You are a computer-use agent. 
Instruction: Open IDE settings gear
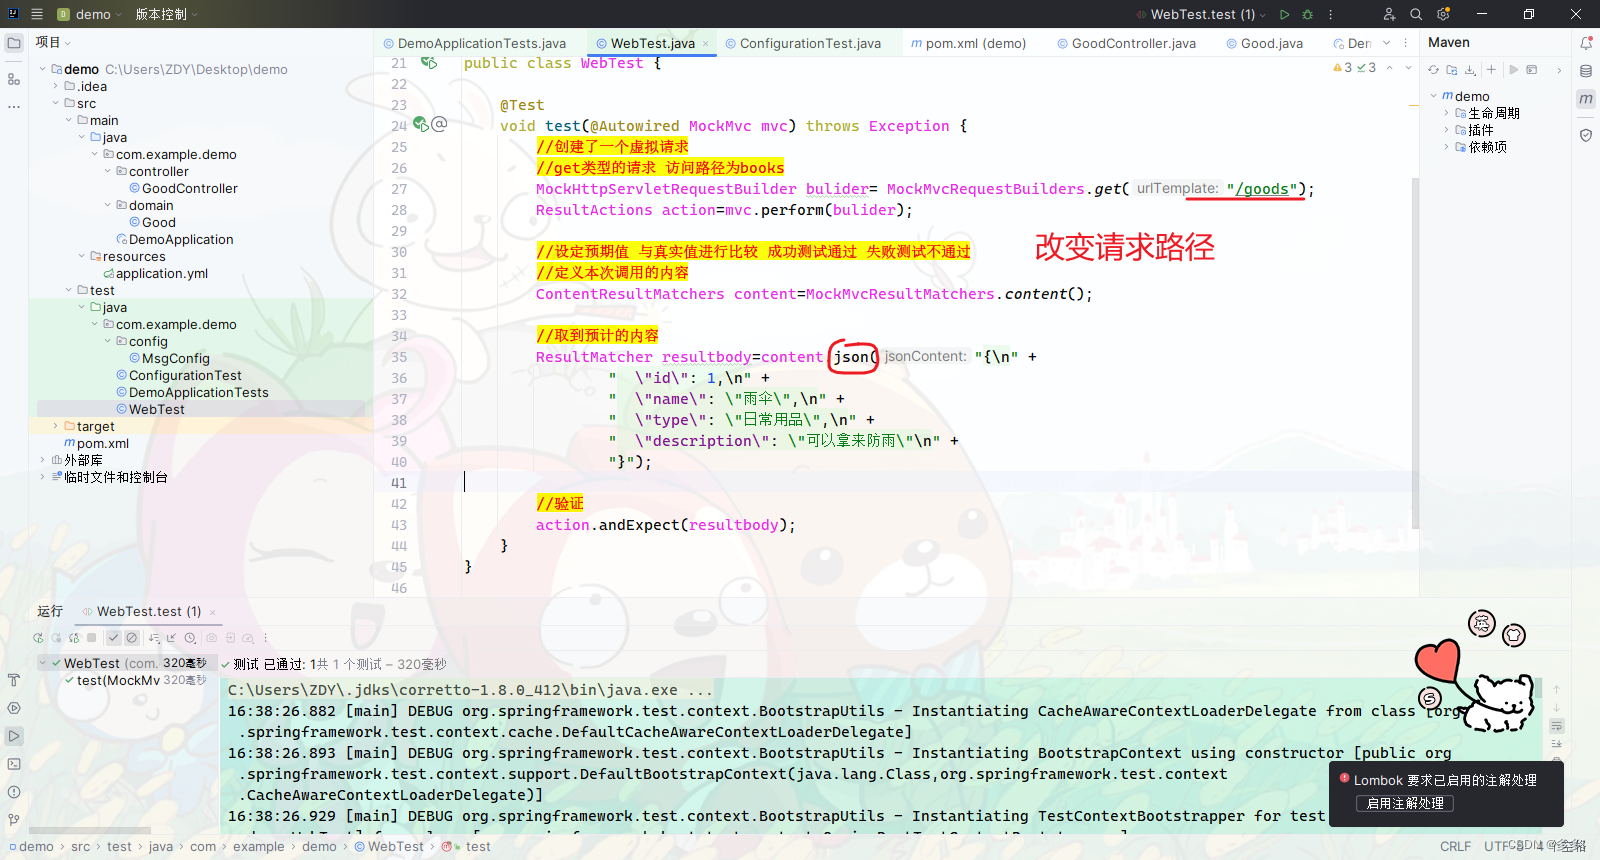pos(1443,14)
